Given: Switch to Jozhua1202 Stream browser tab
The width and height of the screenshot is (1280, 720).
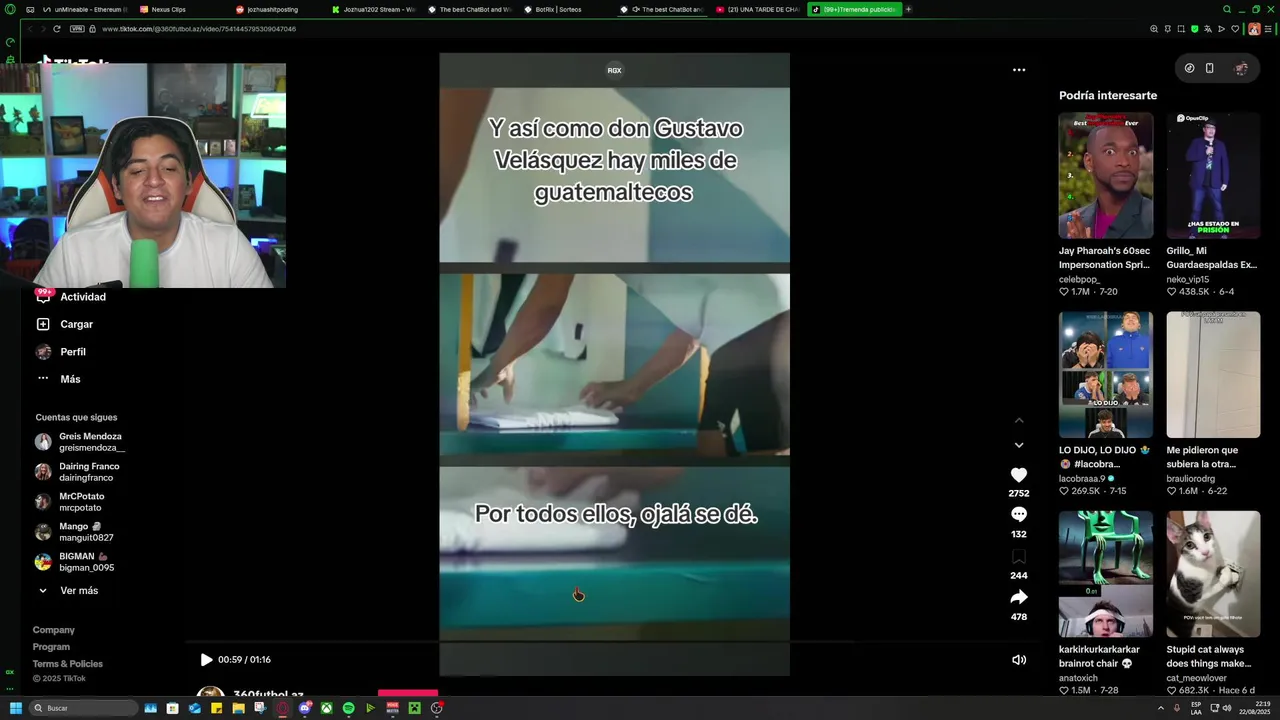Looking at the screenshot, I should (374, 9).
